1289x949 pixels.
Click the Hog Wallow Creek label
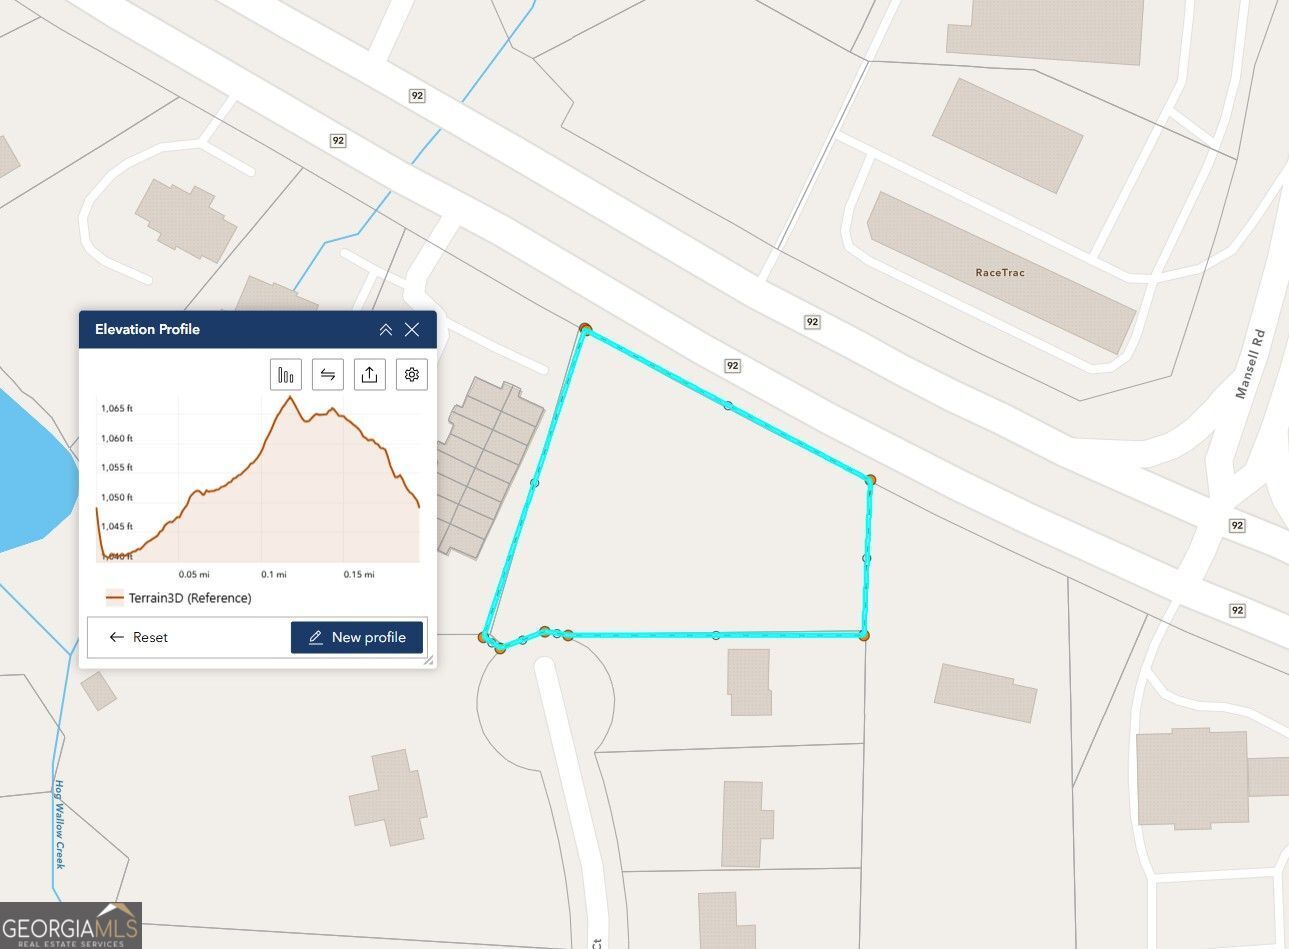(60, 825)
